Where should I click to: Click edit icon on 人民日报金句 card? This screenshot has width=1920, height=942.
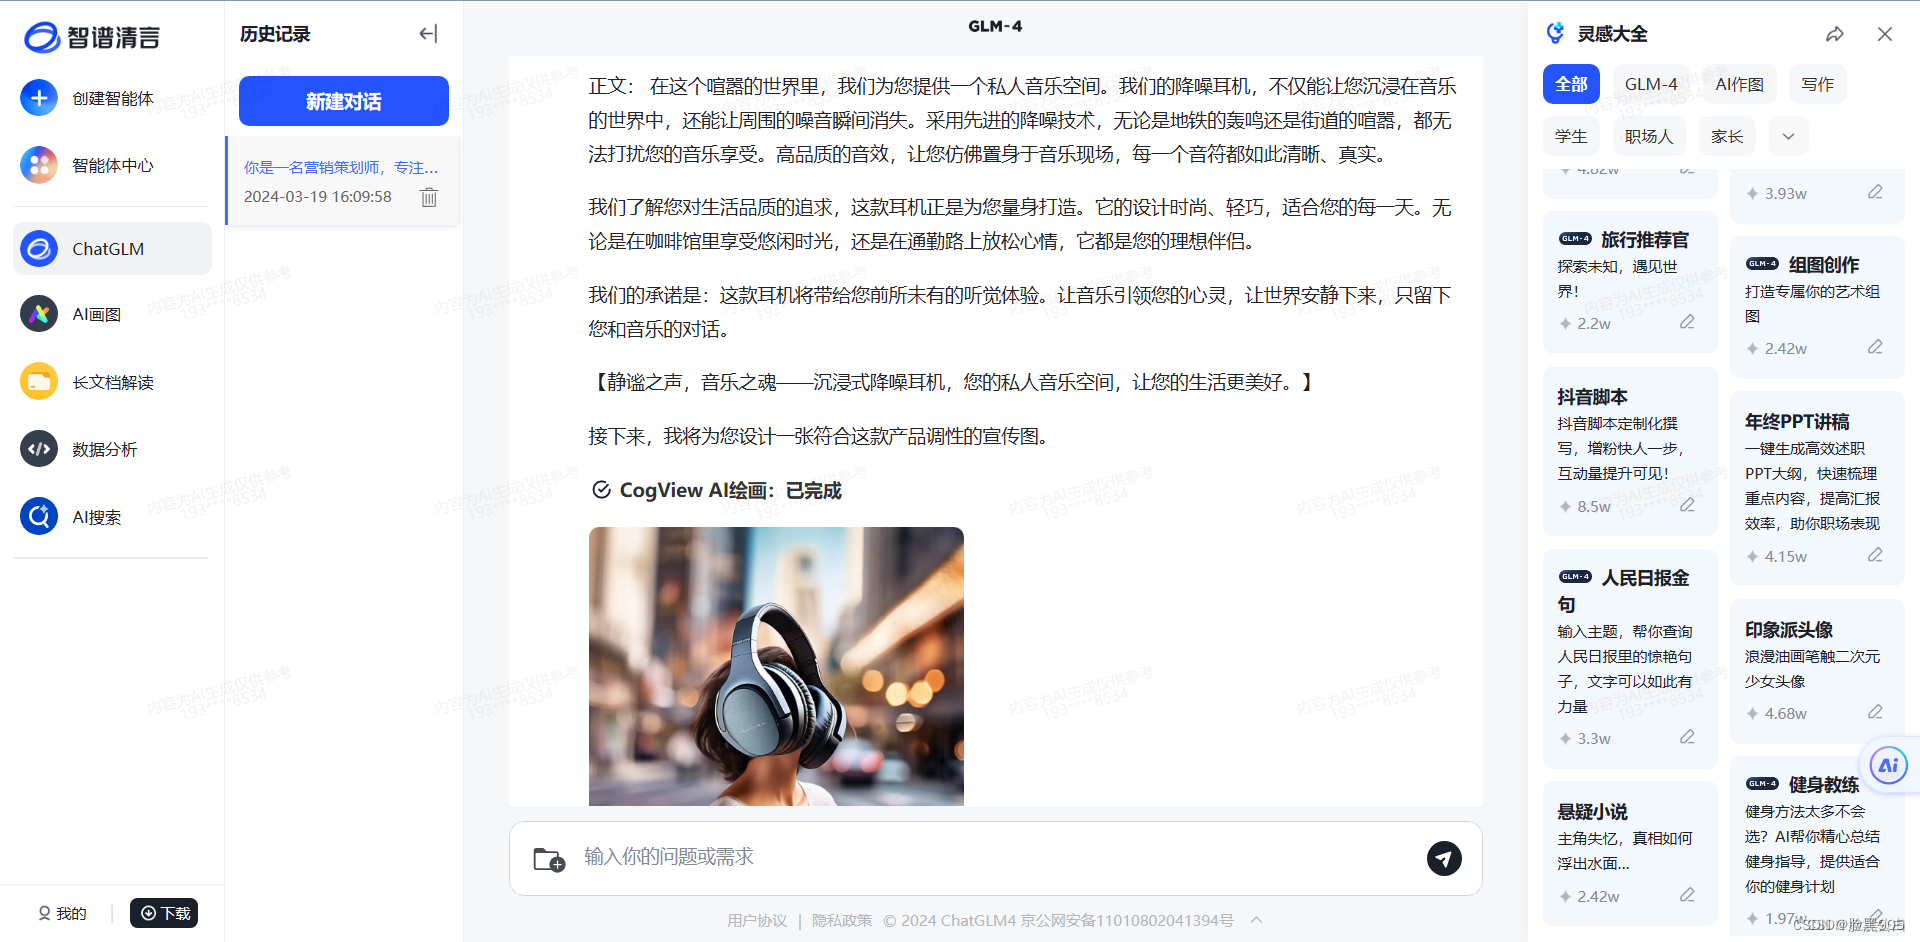[x=1687, y=737]
